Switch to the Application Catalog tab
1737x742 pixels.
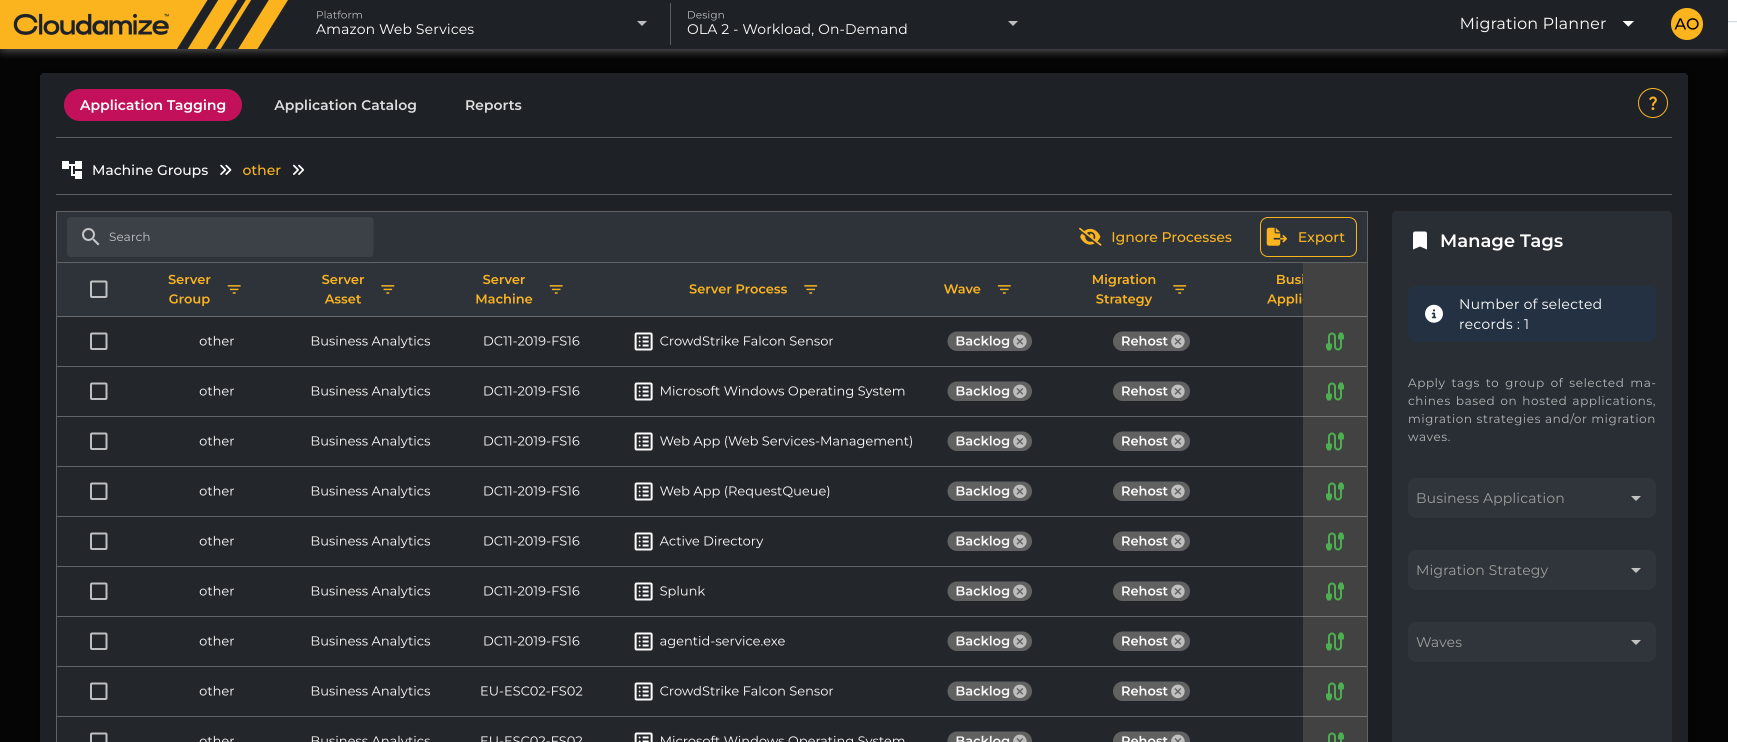pos(345,105)
